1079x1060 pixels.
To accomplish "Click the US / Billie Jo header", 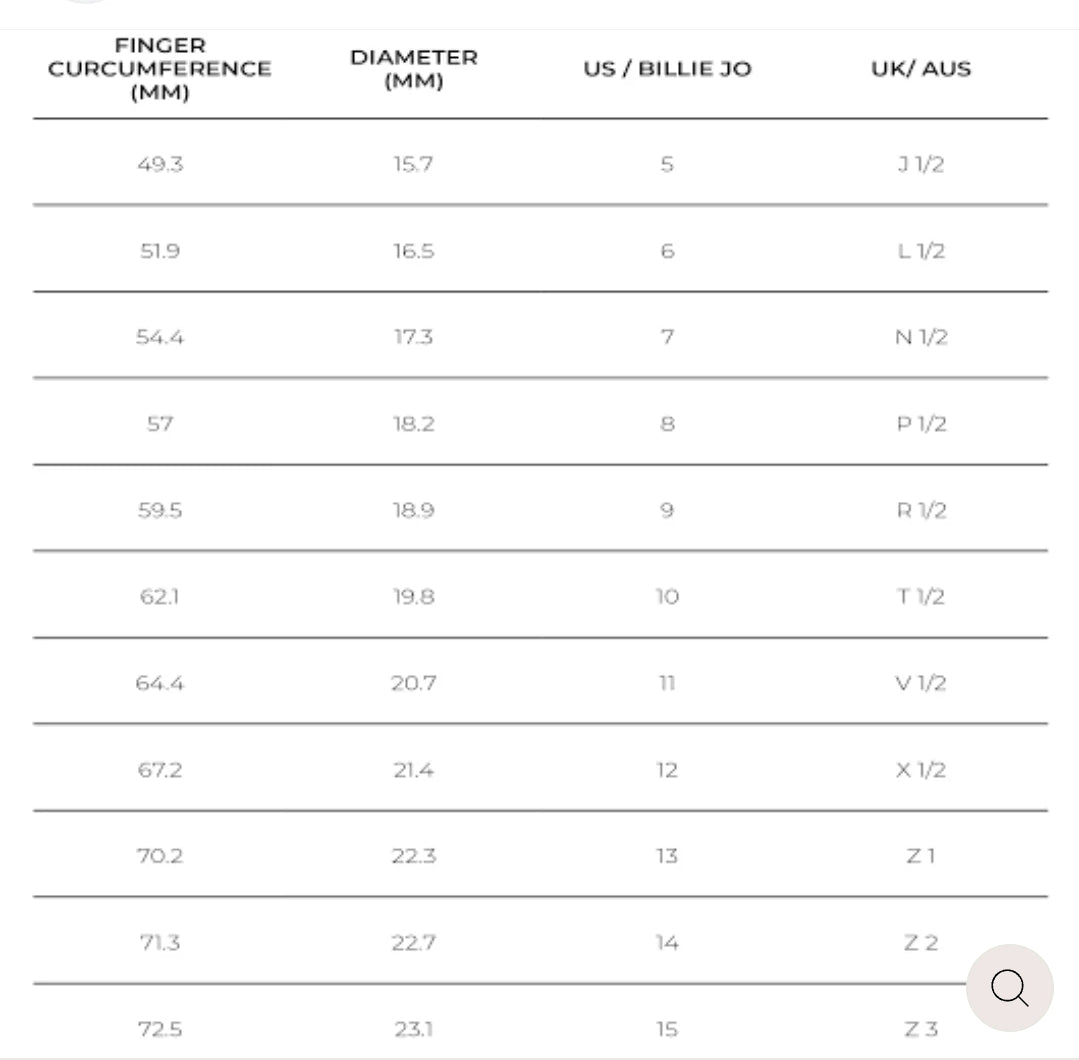I will click(x=667, y=69).
